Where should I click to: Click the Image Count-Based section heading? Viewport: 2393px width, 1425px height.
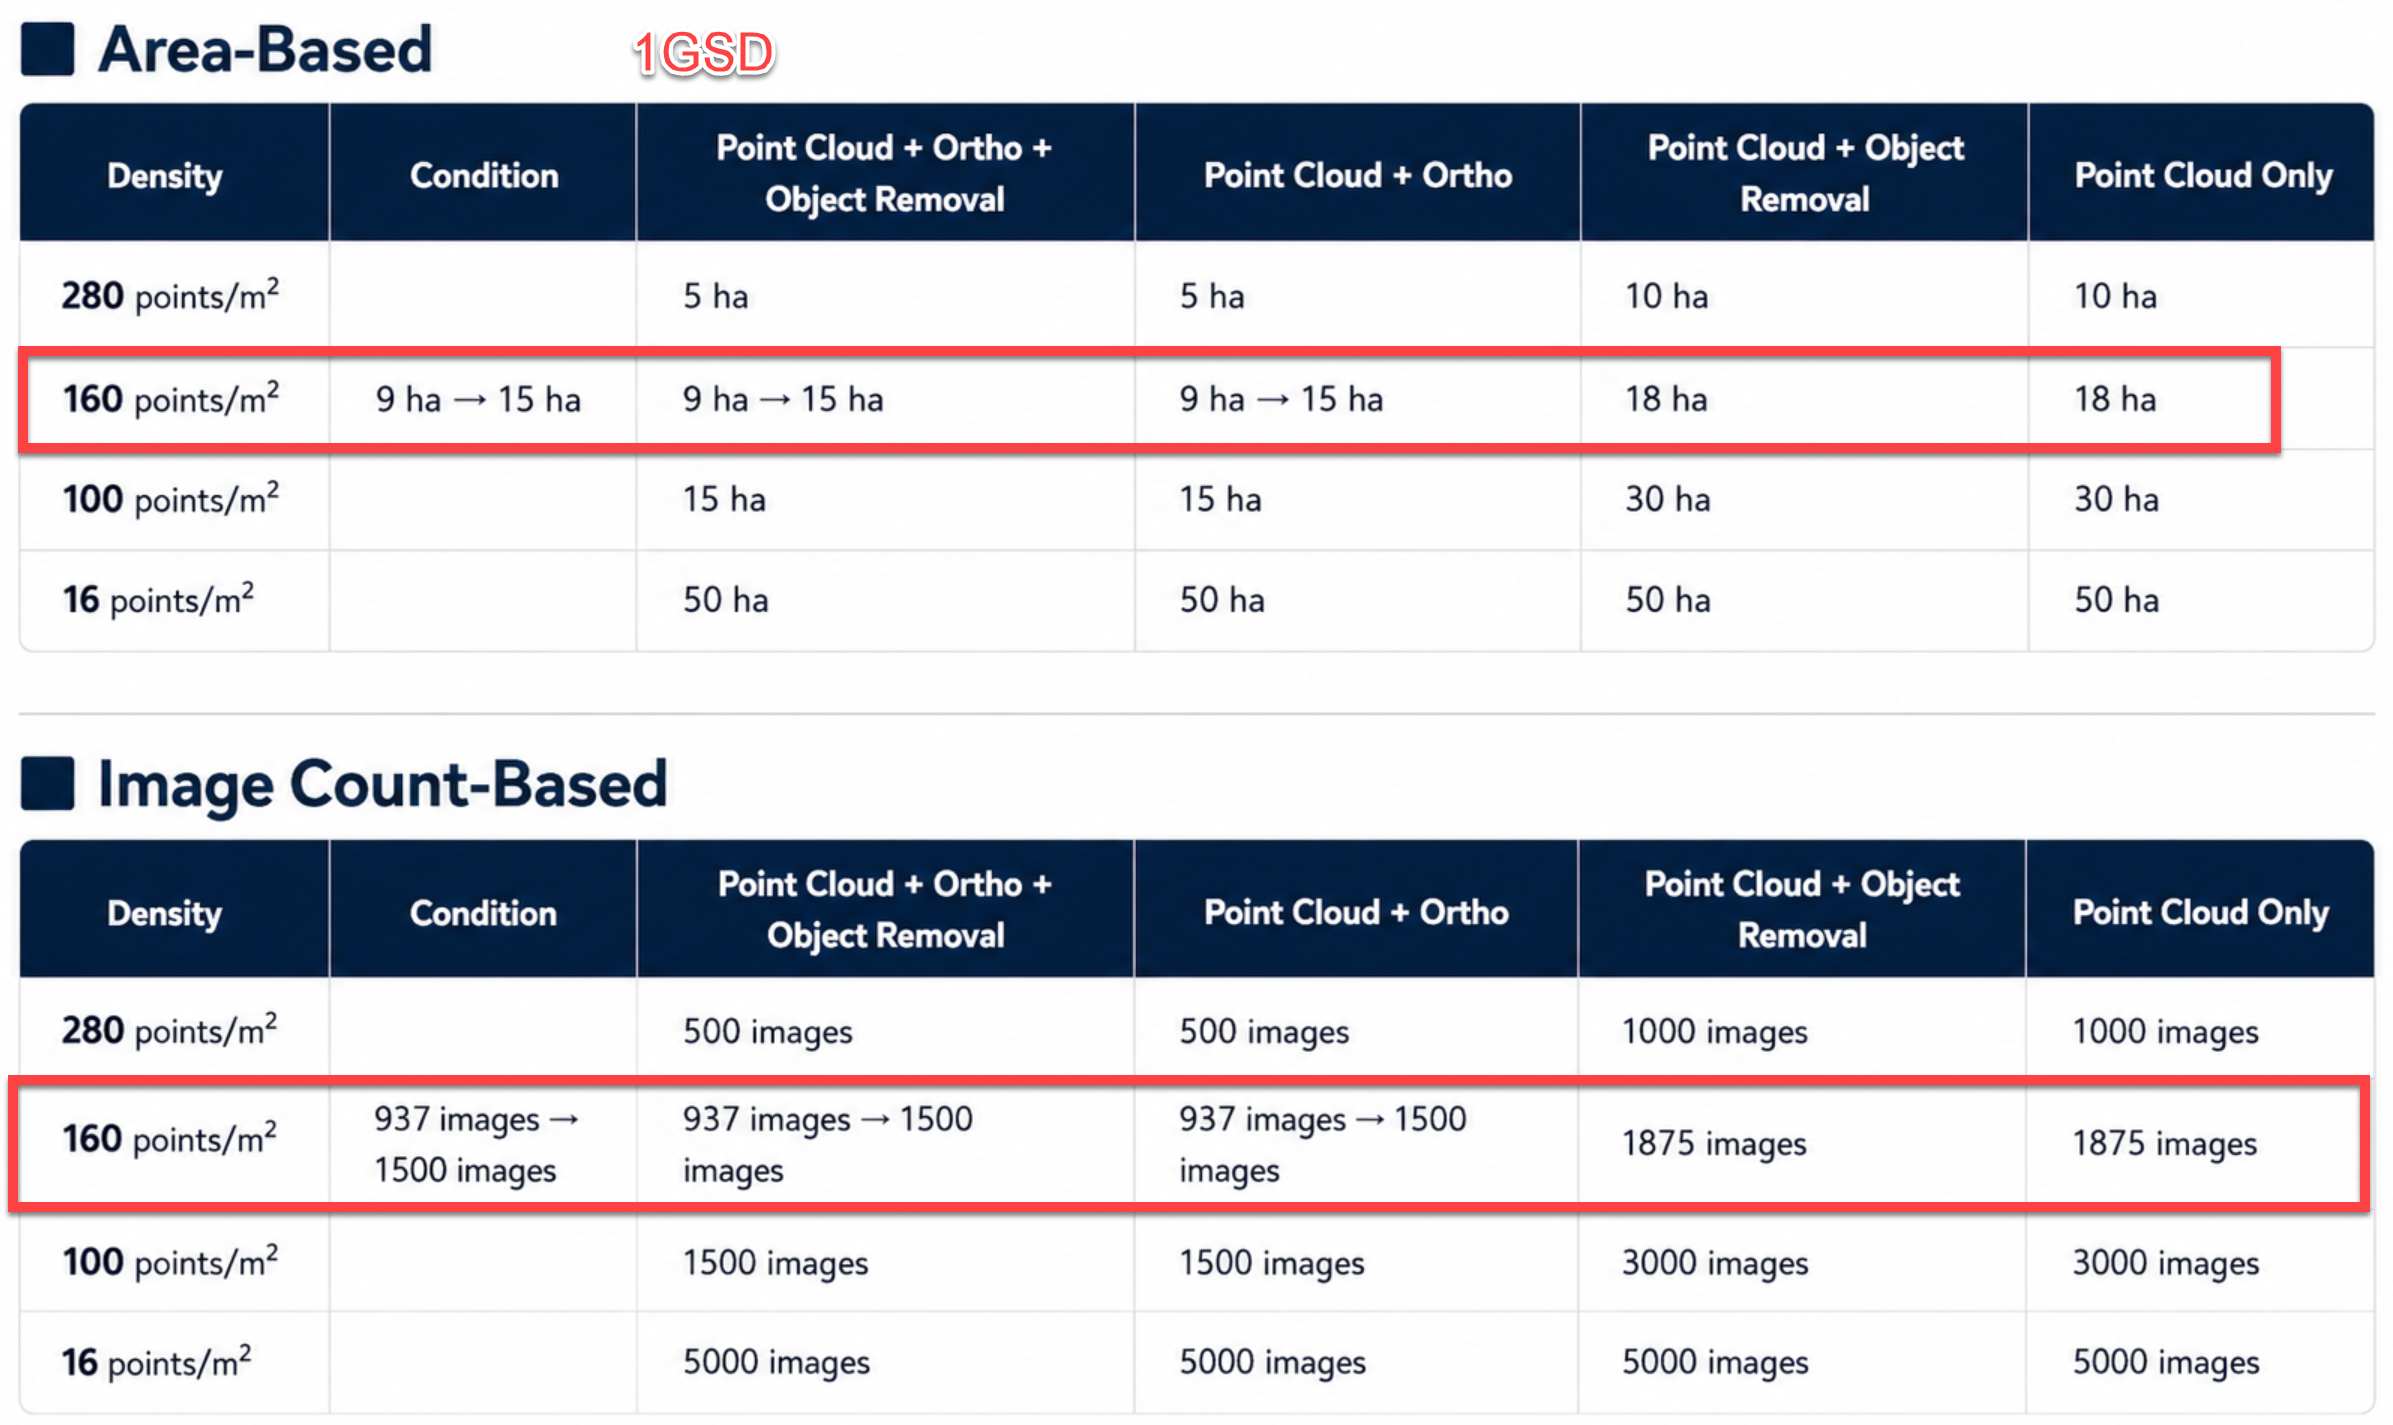tap(382, 784)
